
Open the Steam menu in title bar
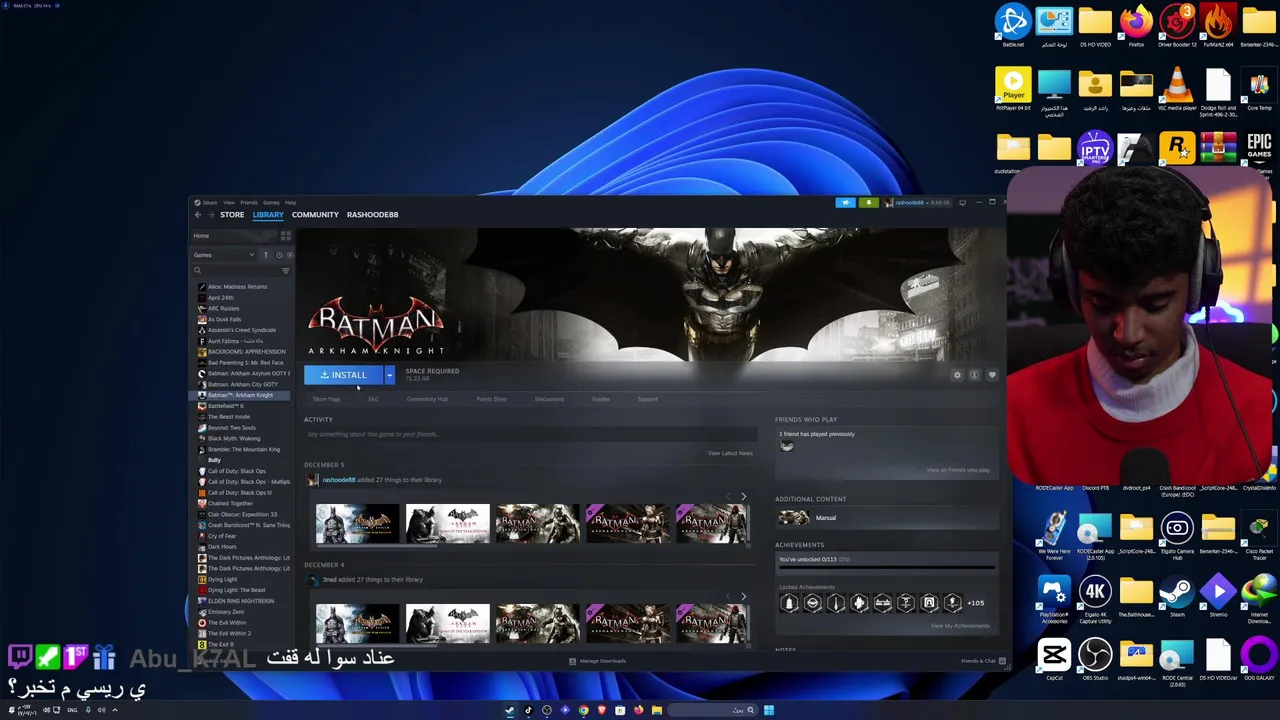210,202
